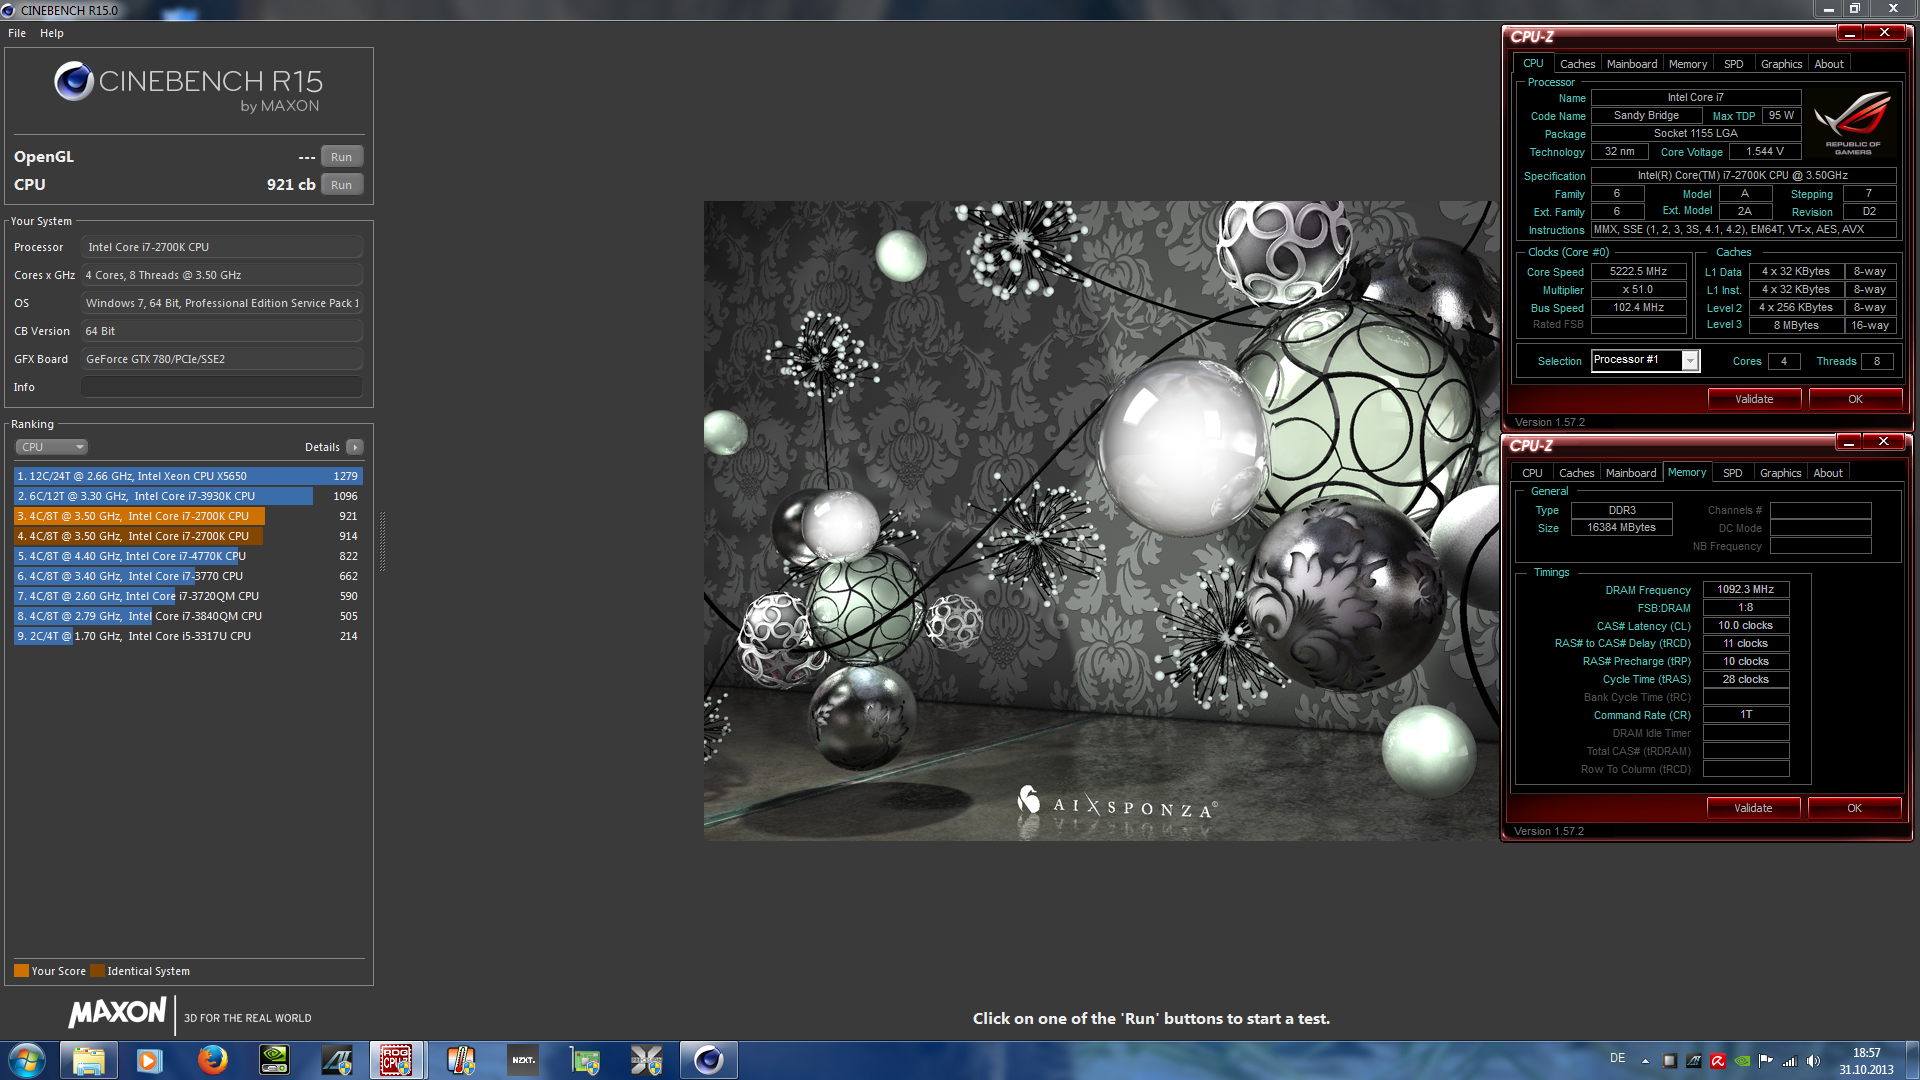Click the empty Info field
Screen dimensions: 1920x1080
click(222, 387)
